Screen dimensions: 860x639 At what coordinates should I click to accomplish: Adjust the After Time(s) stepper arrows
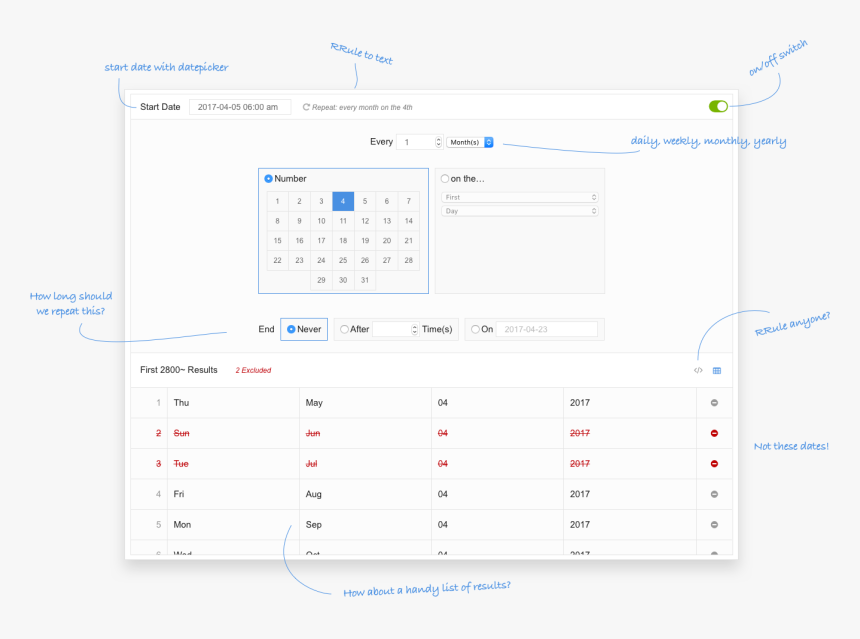pyautogui.click(x=415, y=329)
